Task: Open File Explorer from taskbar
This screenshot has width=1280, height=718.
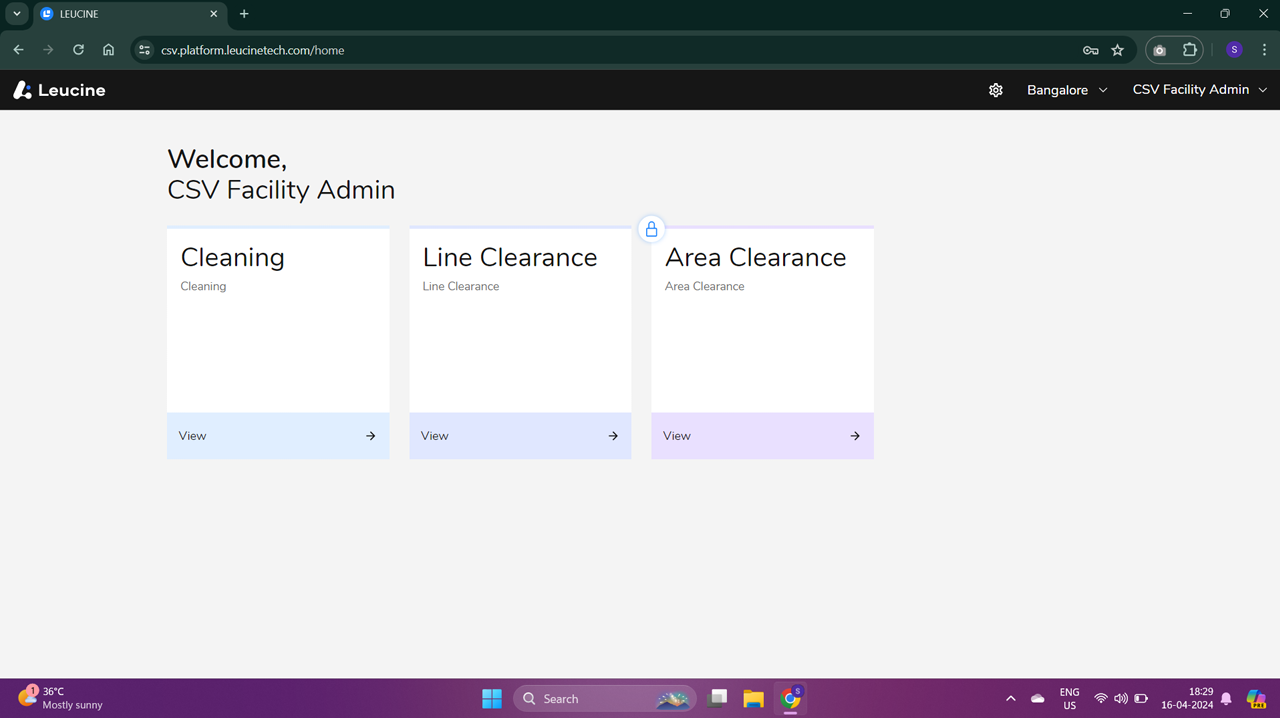Action: [x=753, y=699]
